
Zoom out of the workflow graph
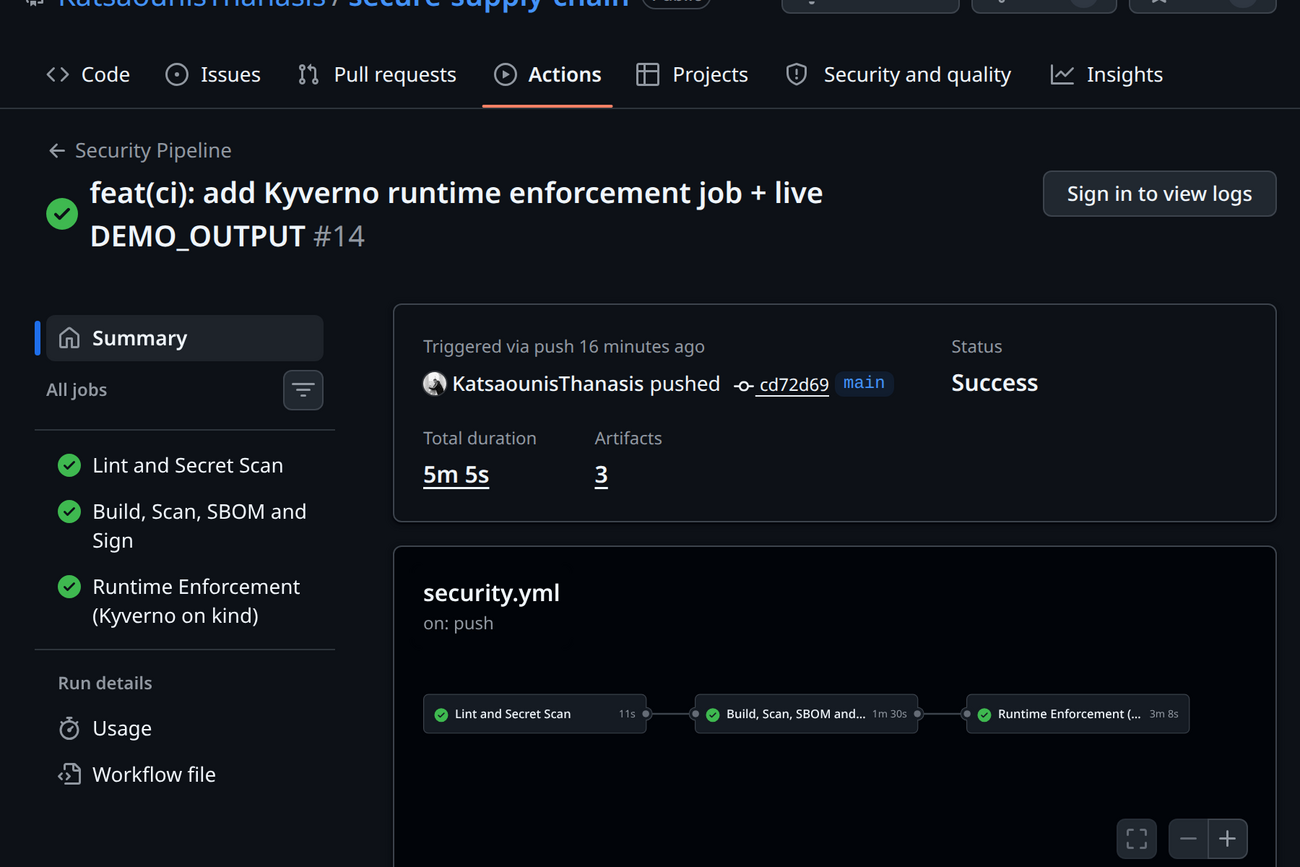(1188, 839)
